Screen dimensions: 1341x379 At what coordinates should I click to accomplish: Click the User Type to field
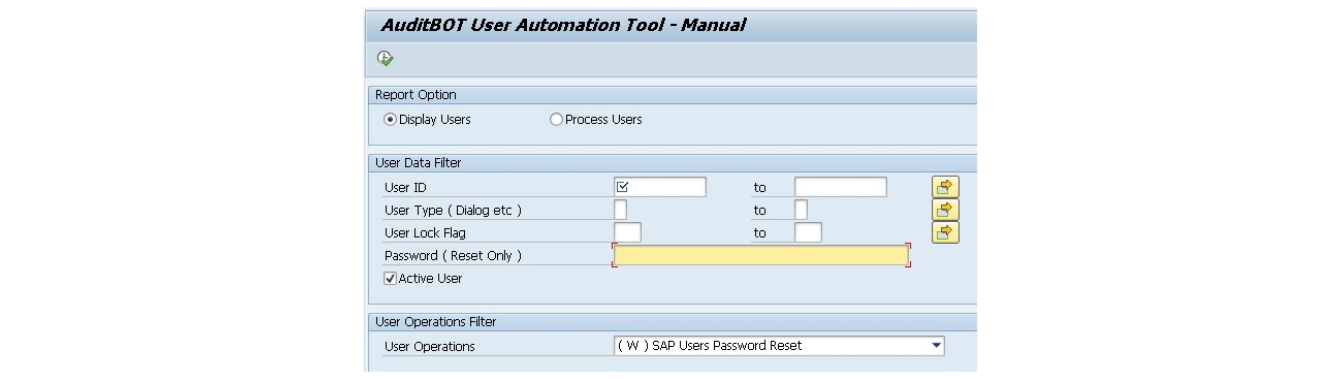801,210
